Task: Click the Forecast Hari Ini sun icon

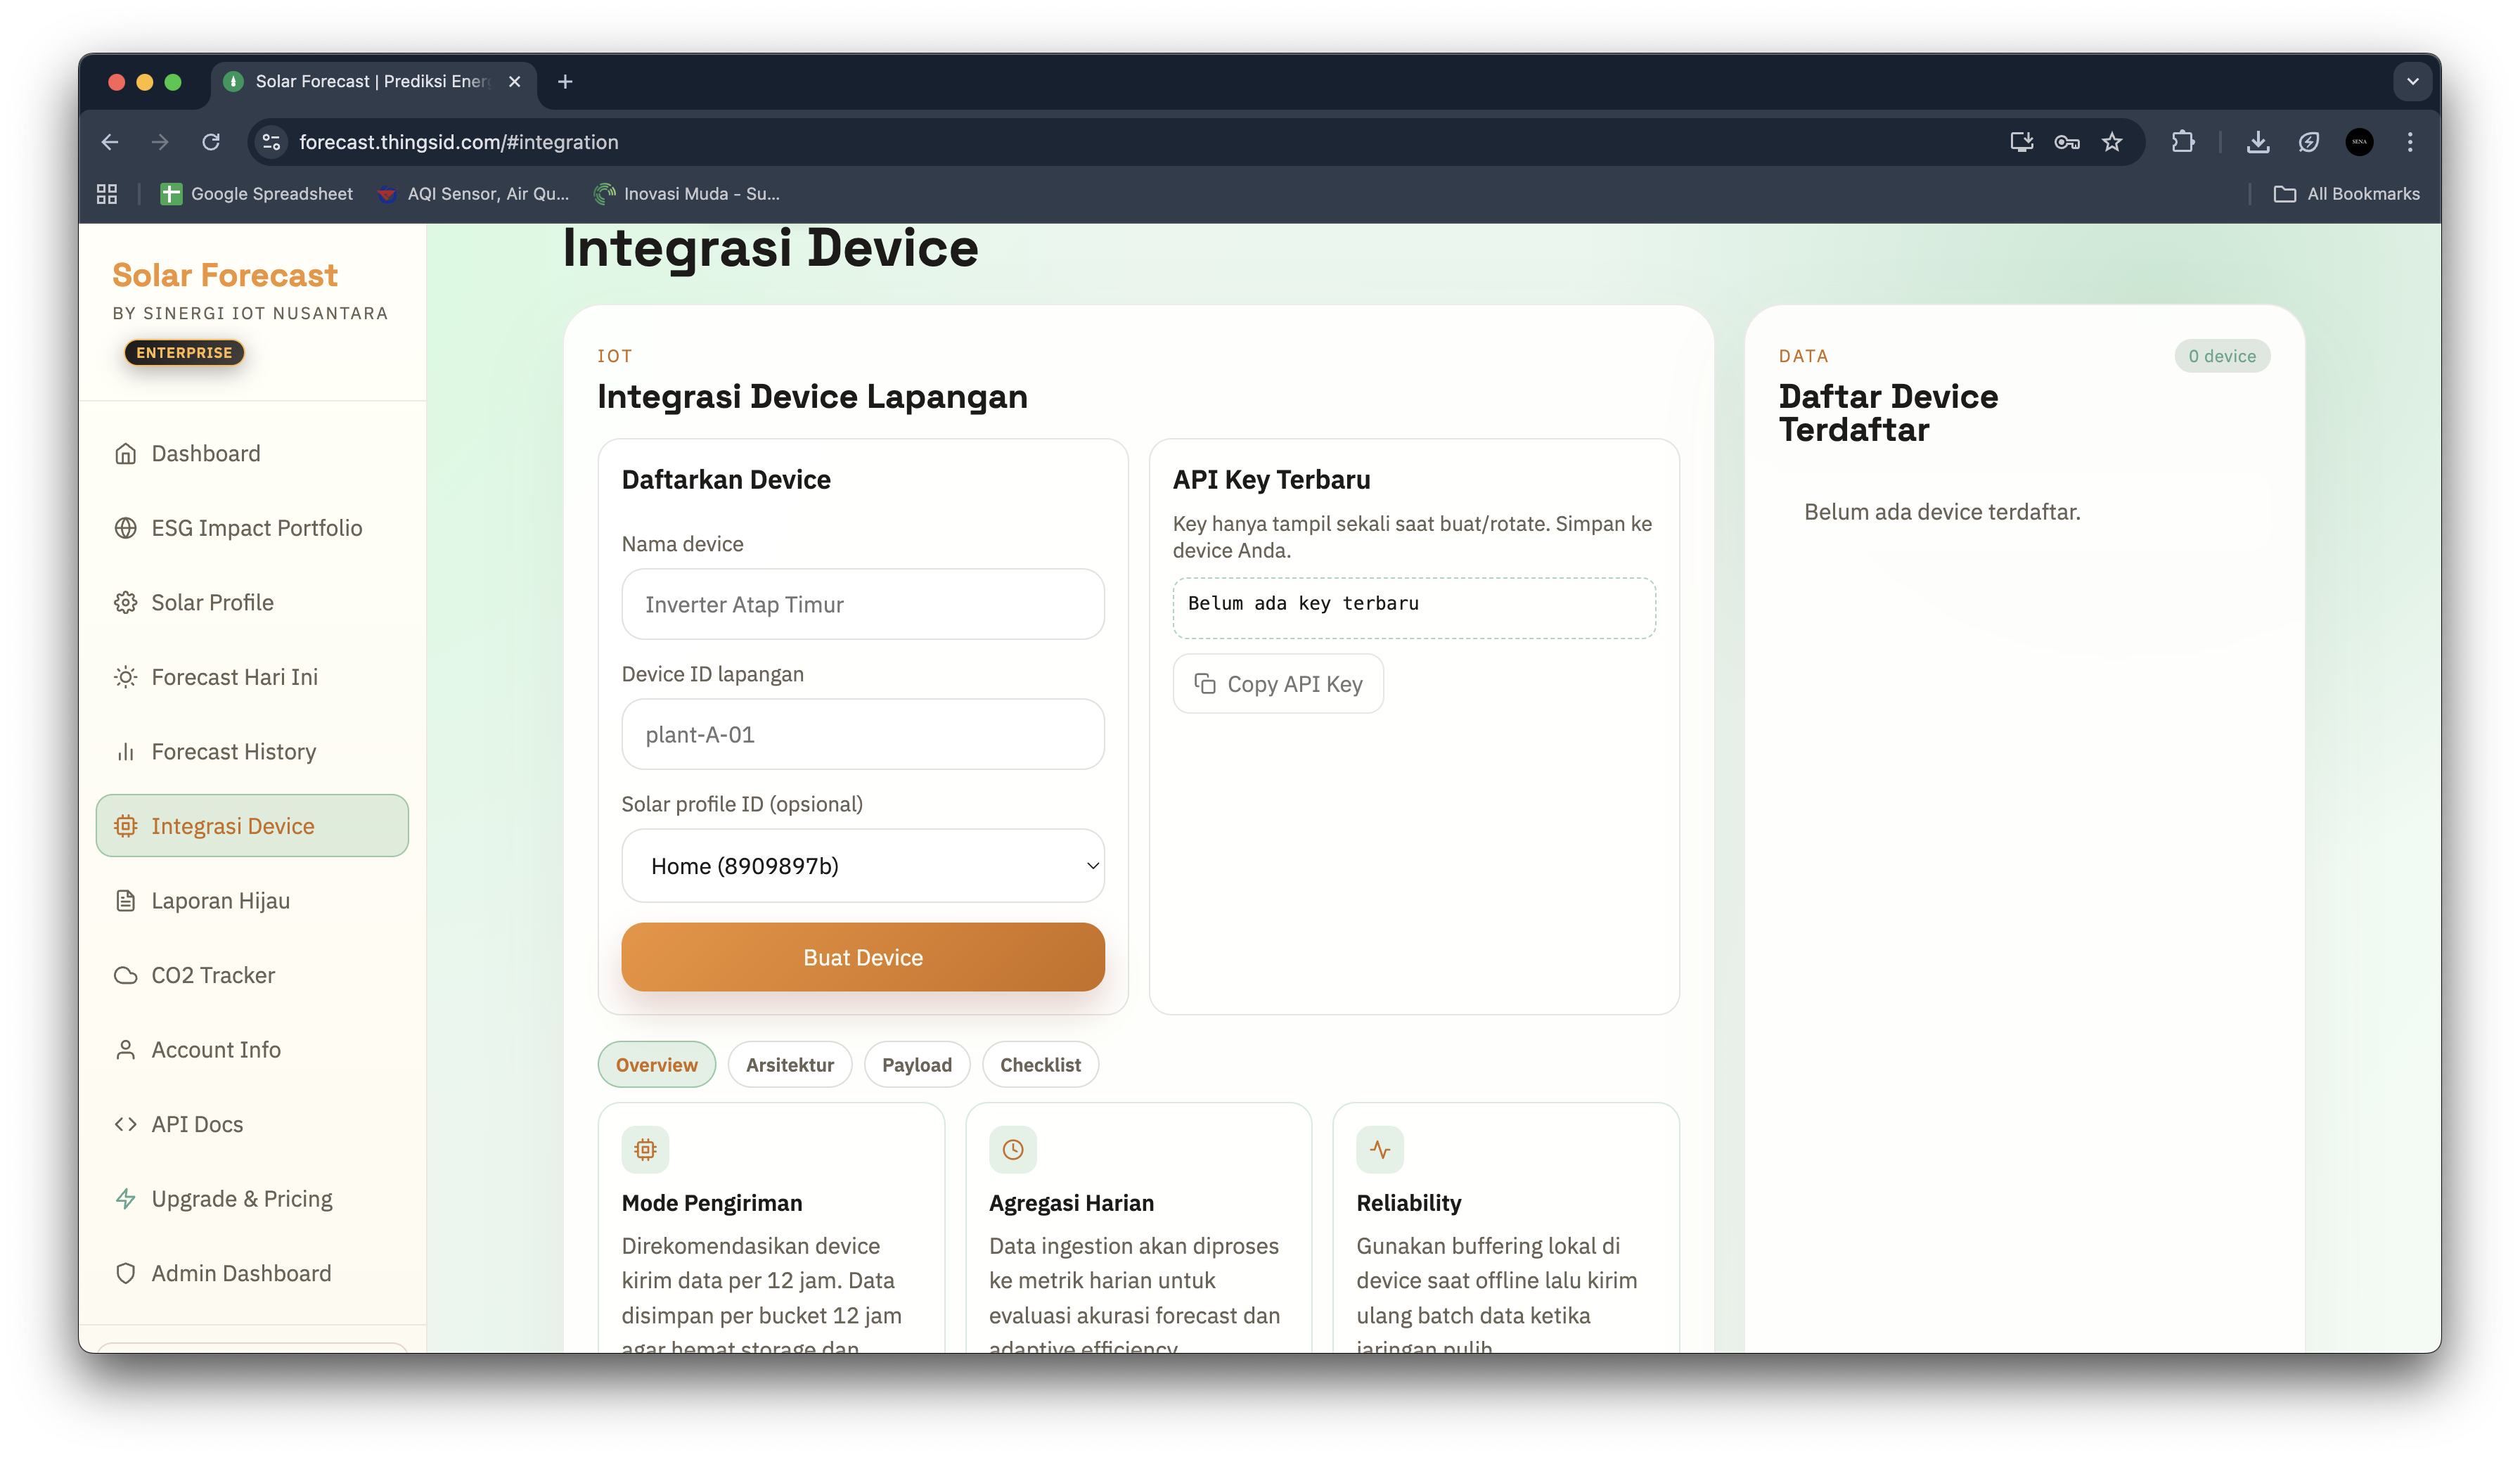Action: [125, 677]
